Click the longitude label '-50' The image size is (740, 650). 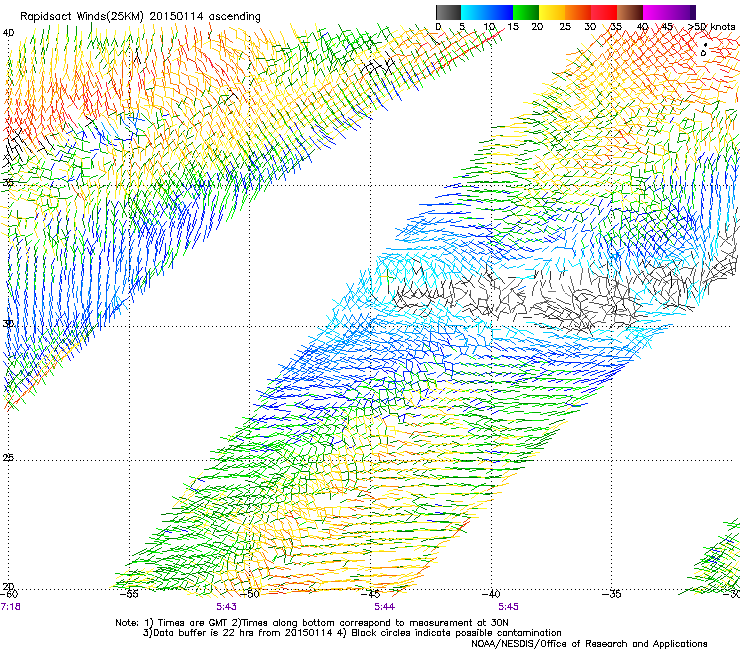pos(250,594)
